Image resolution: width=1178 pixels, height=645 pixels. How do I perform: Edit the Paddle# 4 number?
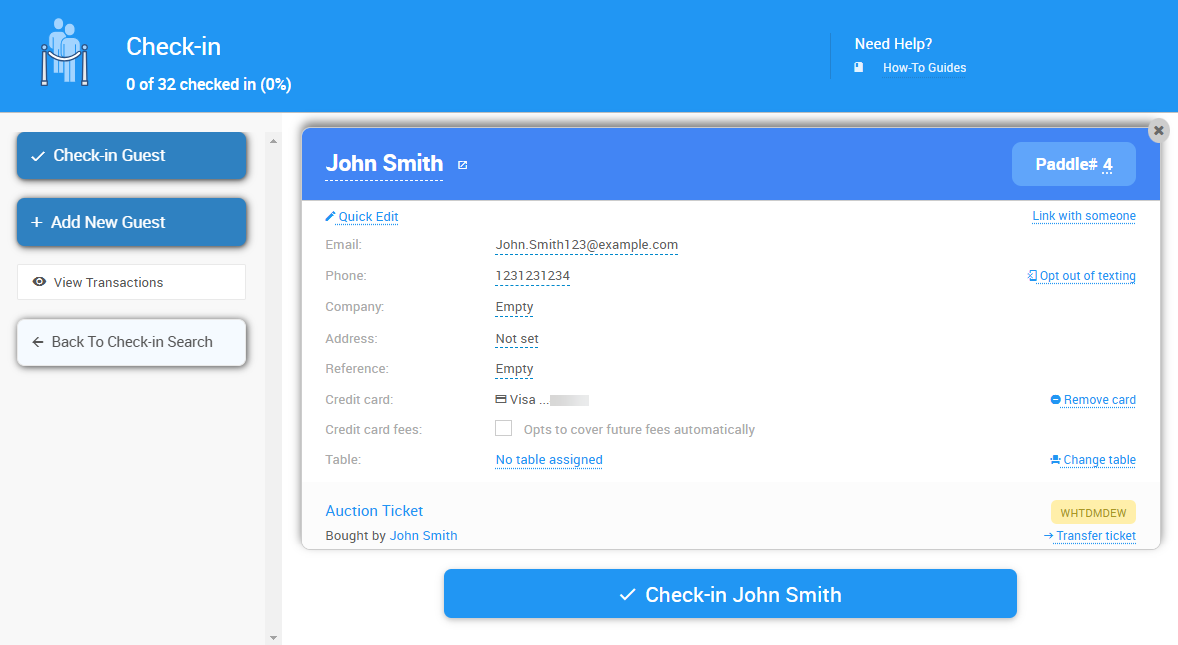pos(1107,164)
